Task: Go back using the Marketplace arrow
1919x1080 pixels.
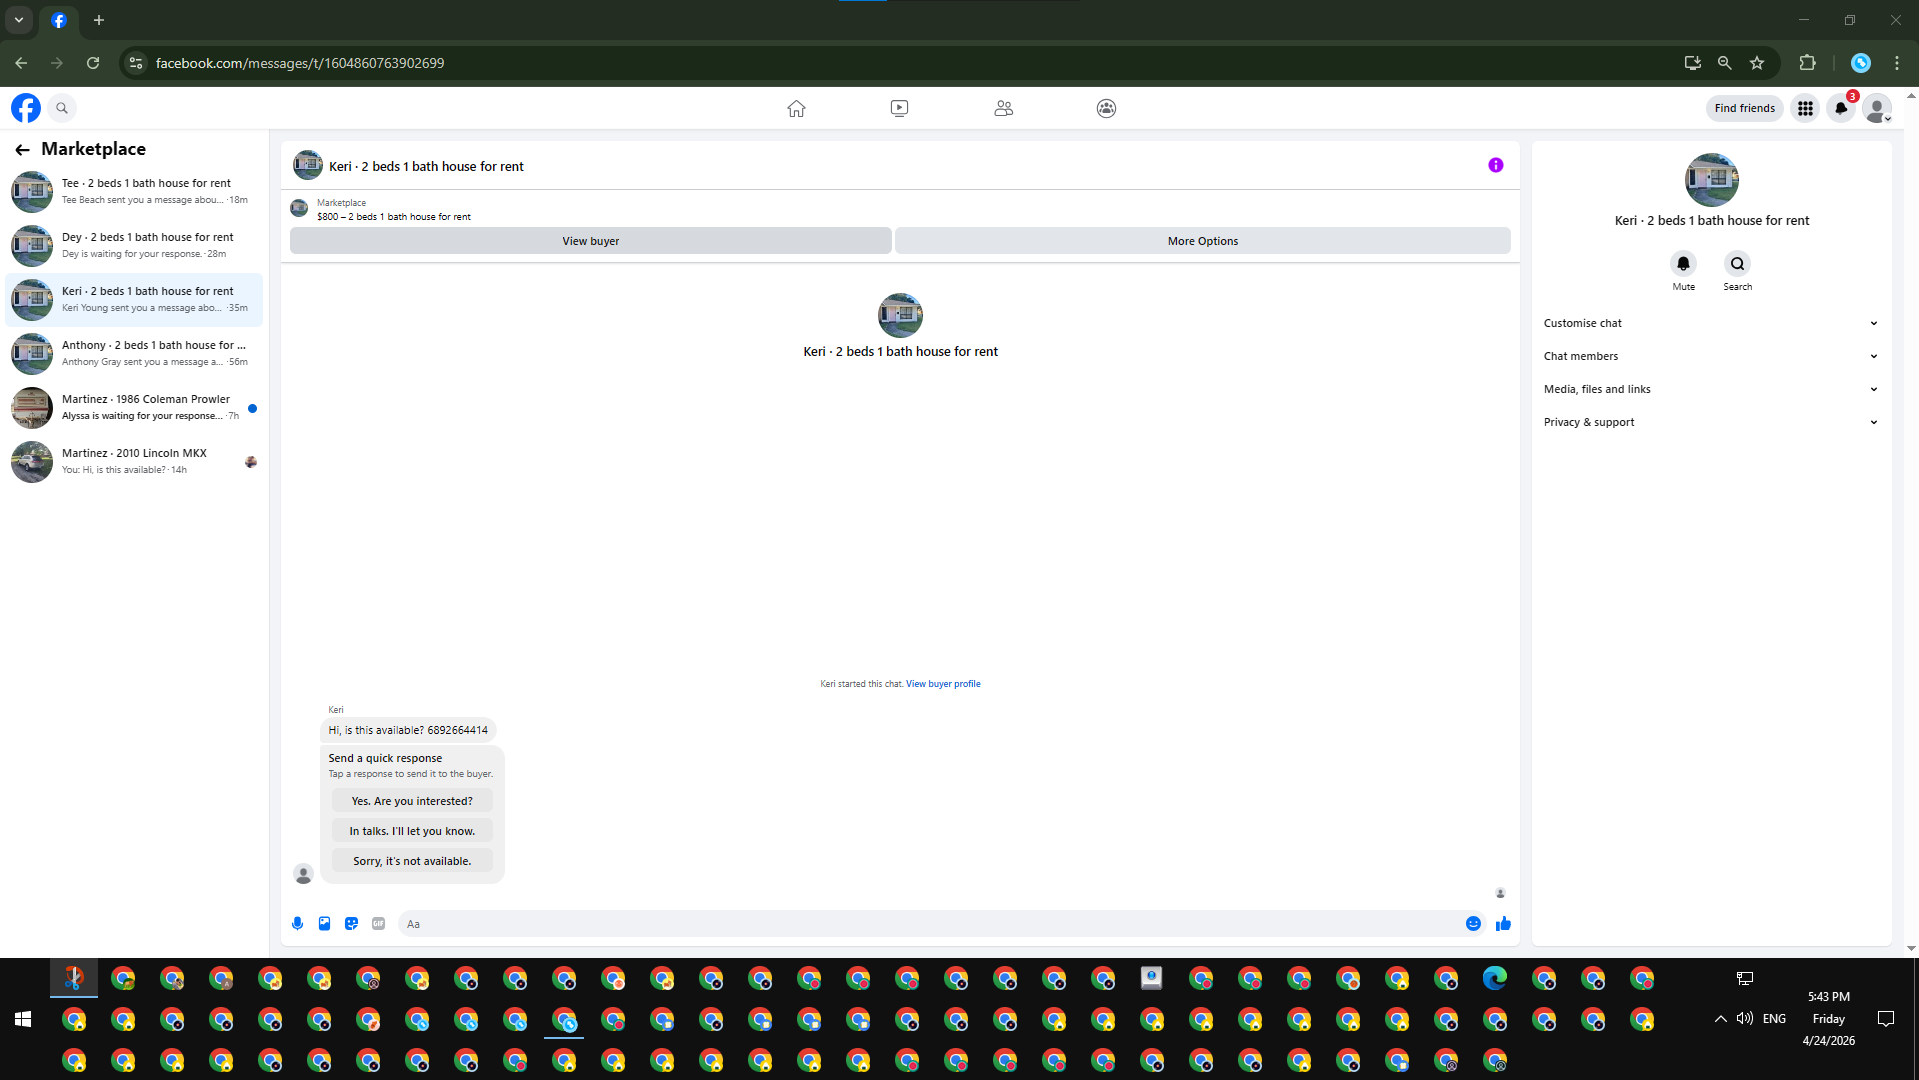Action: [22, 149]
